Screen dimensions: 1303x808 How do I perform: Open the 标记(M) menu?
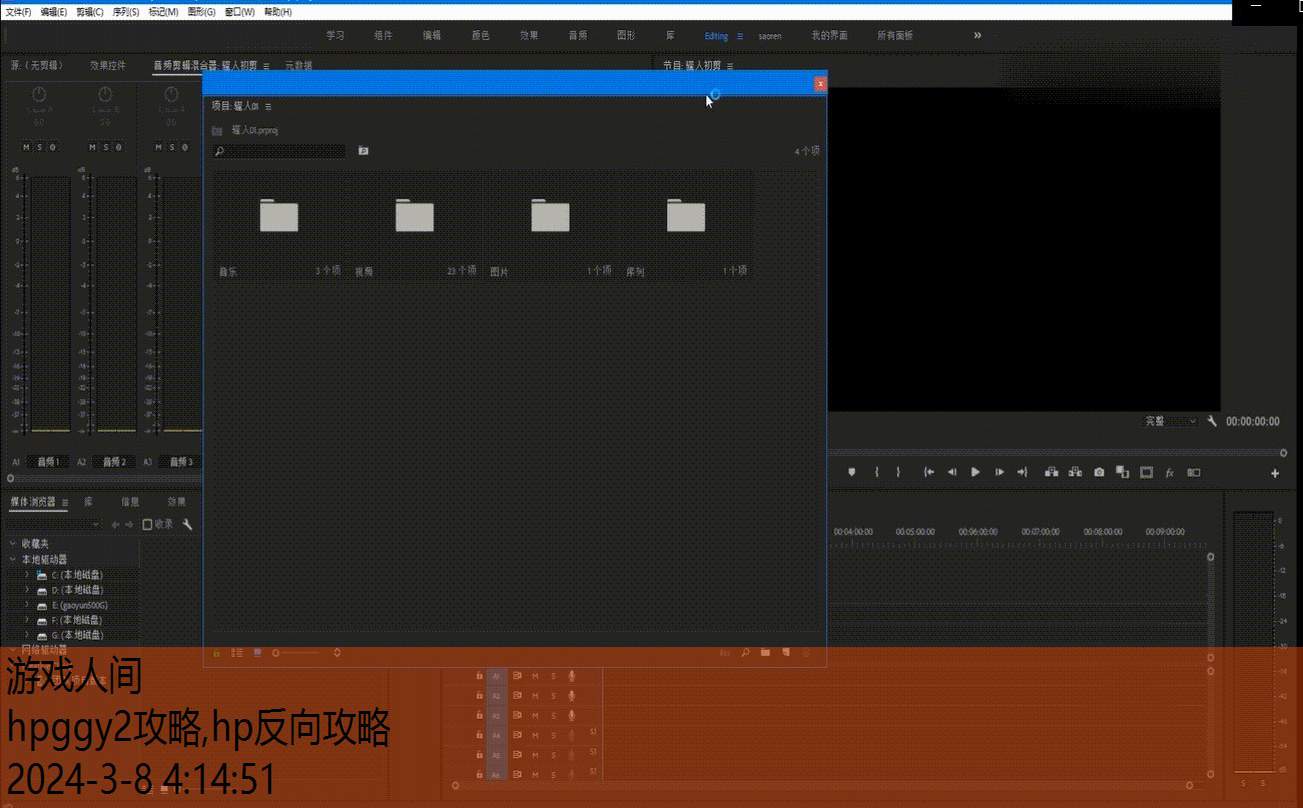pos(163,12)
